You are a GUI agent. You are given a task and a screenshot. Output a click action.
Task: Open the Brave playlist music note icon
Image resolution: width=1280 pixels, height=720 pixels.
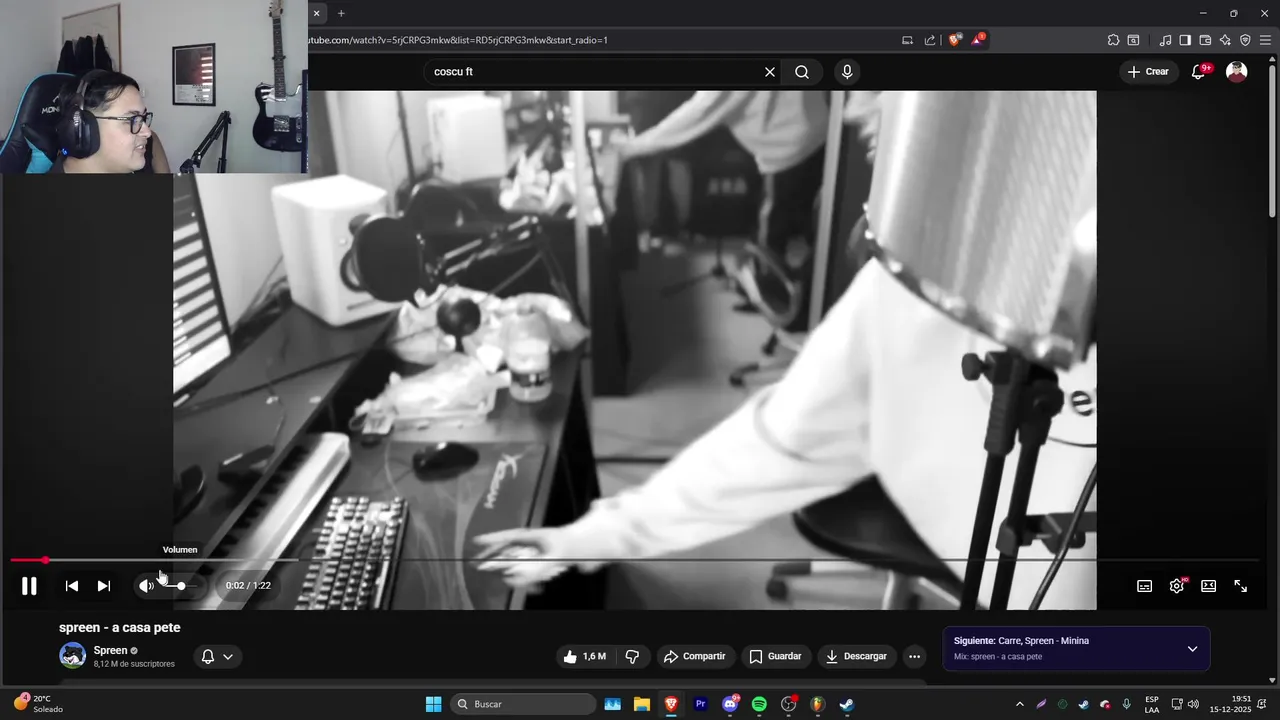[1165, 40]
